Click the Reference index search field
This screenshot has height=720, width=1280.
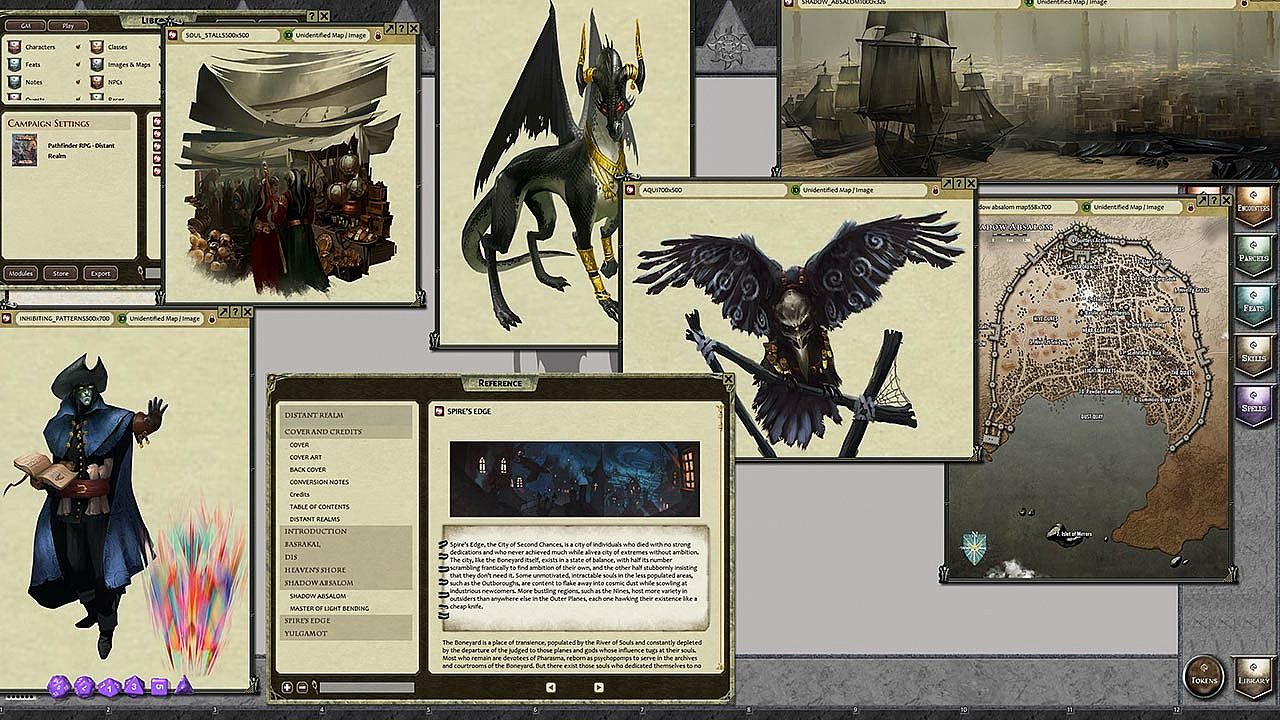pos(366,687)
